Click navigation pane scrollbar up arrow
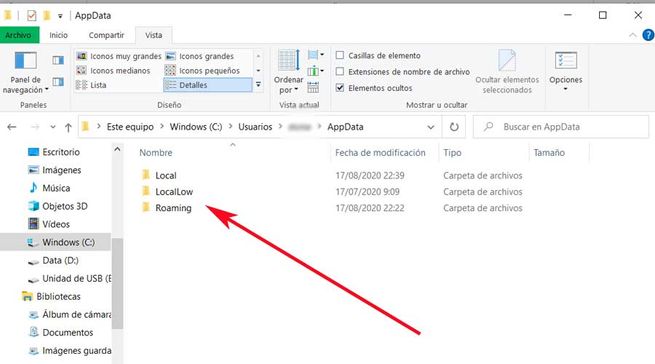The height and width of the screenshot is (364, 655). click(117, 149)
